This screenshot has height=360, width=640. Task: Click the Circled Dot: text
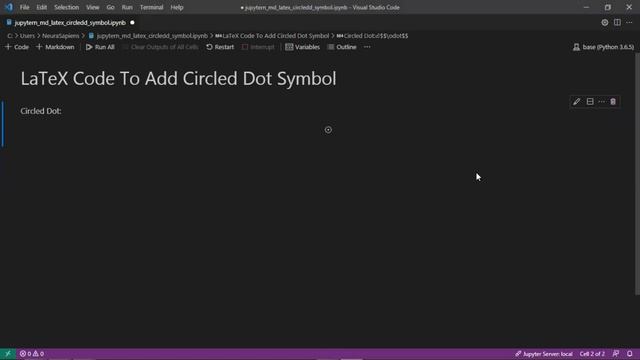[41, 111]
